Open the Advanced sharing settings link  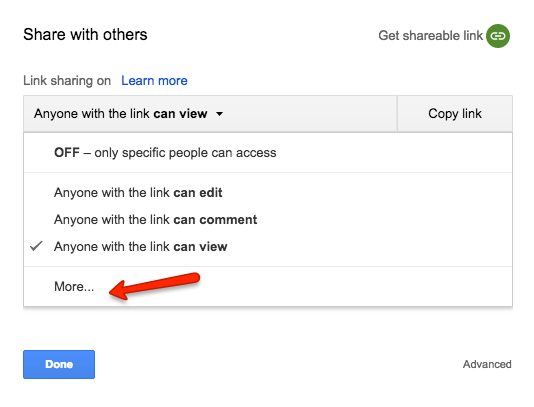487,364
